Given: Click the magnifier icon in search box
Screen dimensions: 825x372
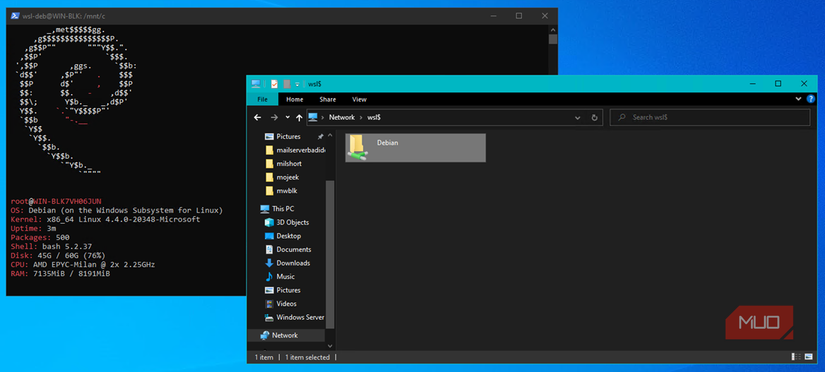Looking at the screenshot, I should [x=621, y=117].
